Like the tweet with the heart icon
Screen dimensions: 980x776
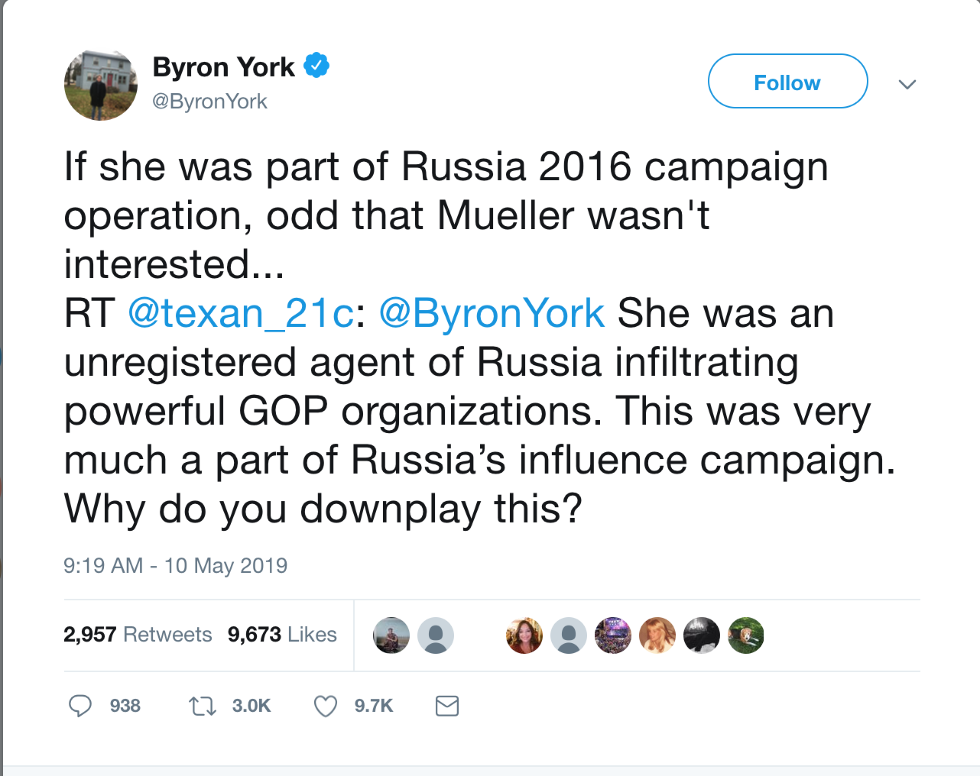(325, 706)
